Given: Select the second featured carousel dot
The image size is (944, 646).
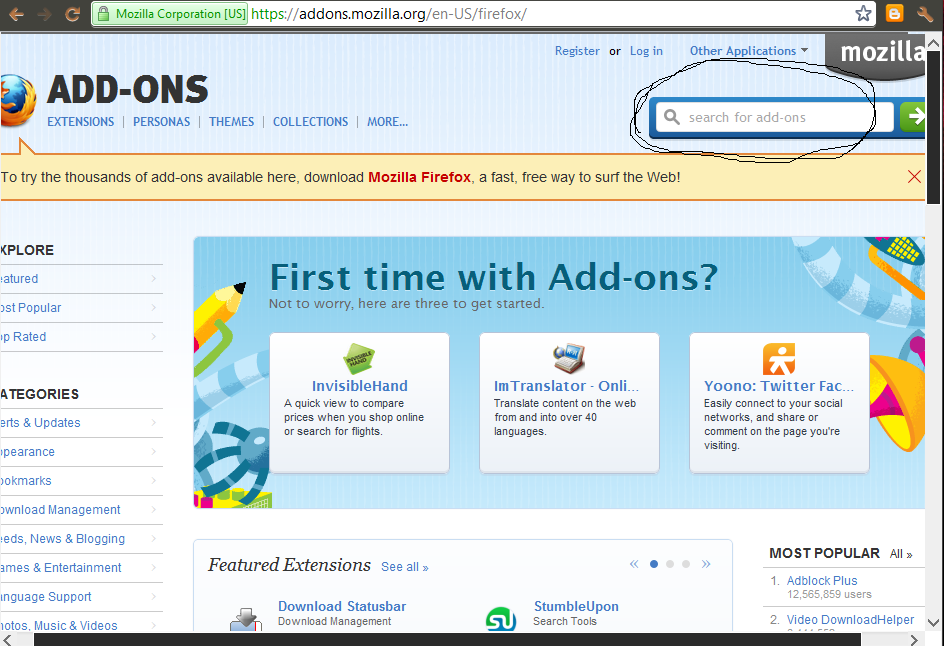Looking at the screenshot, I should coord(670,564).
